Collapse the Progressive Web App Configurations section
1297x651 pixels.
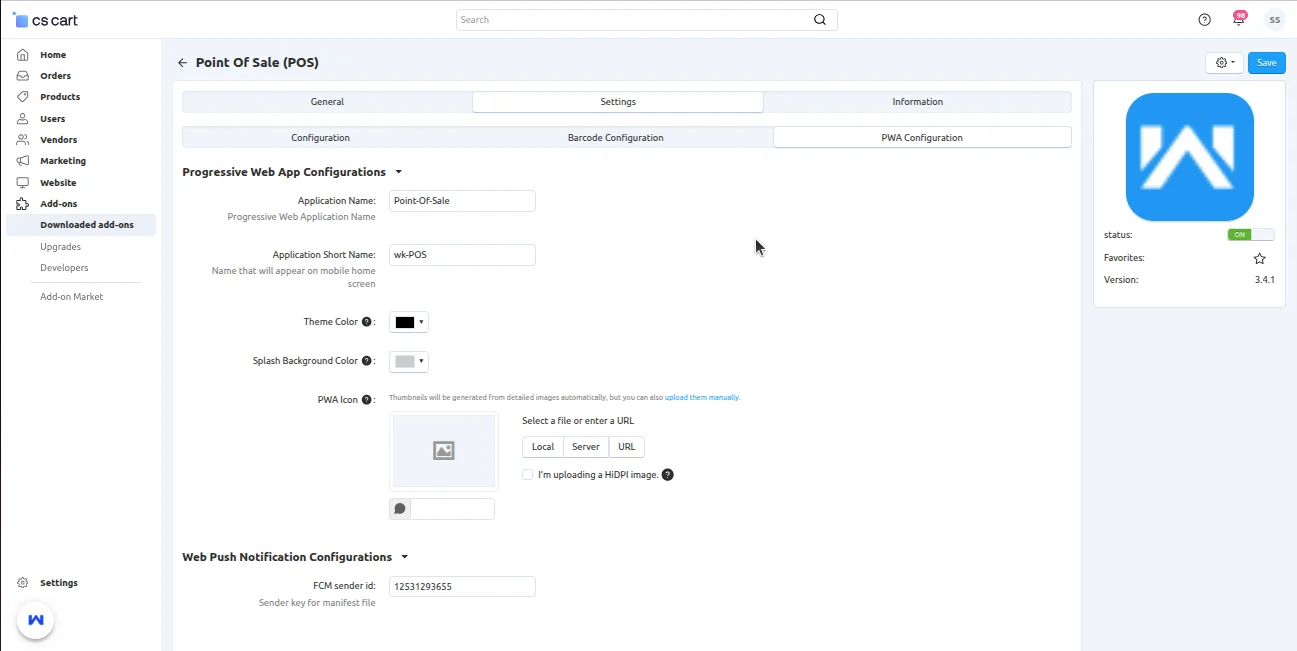399,172
